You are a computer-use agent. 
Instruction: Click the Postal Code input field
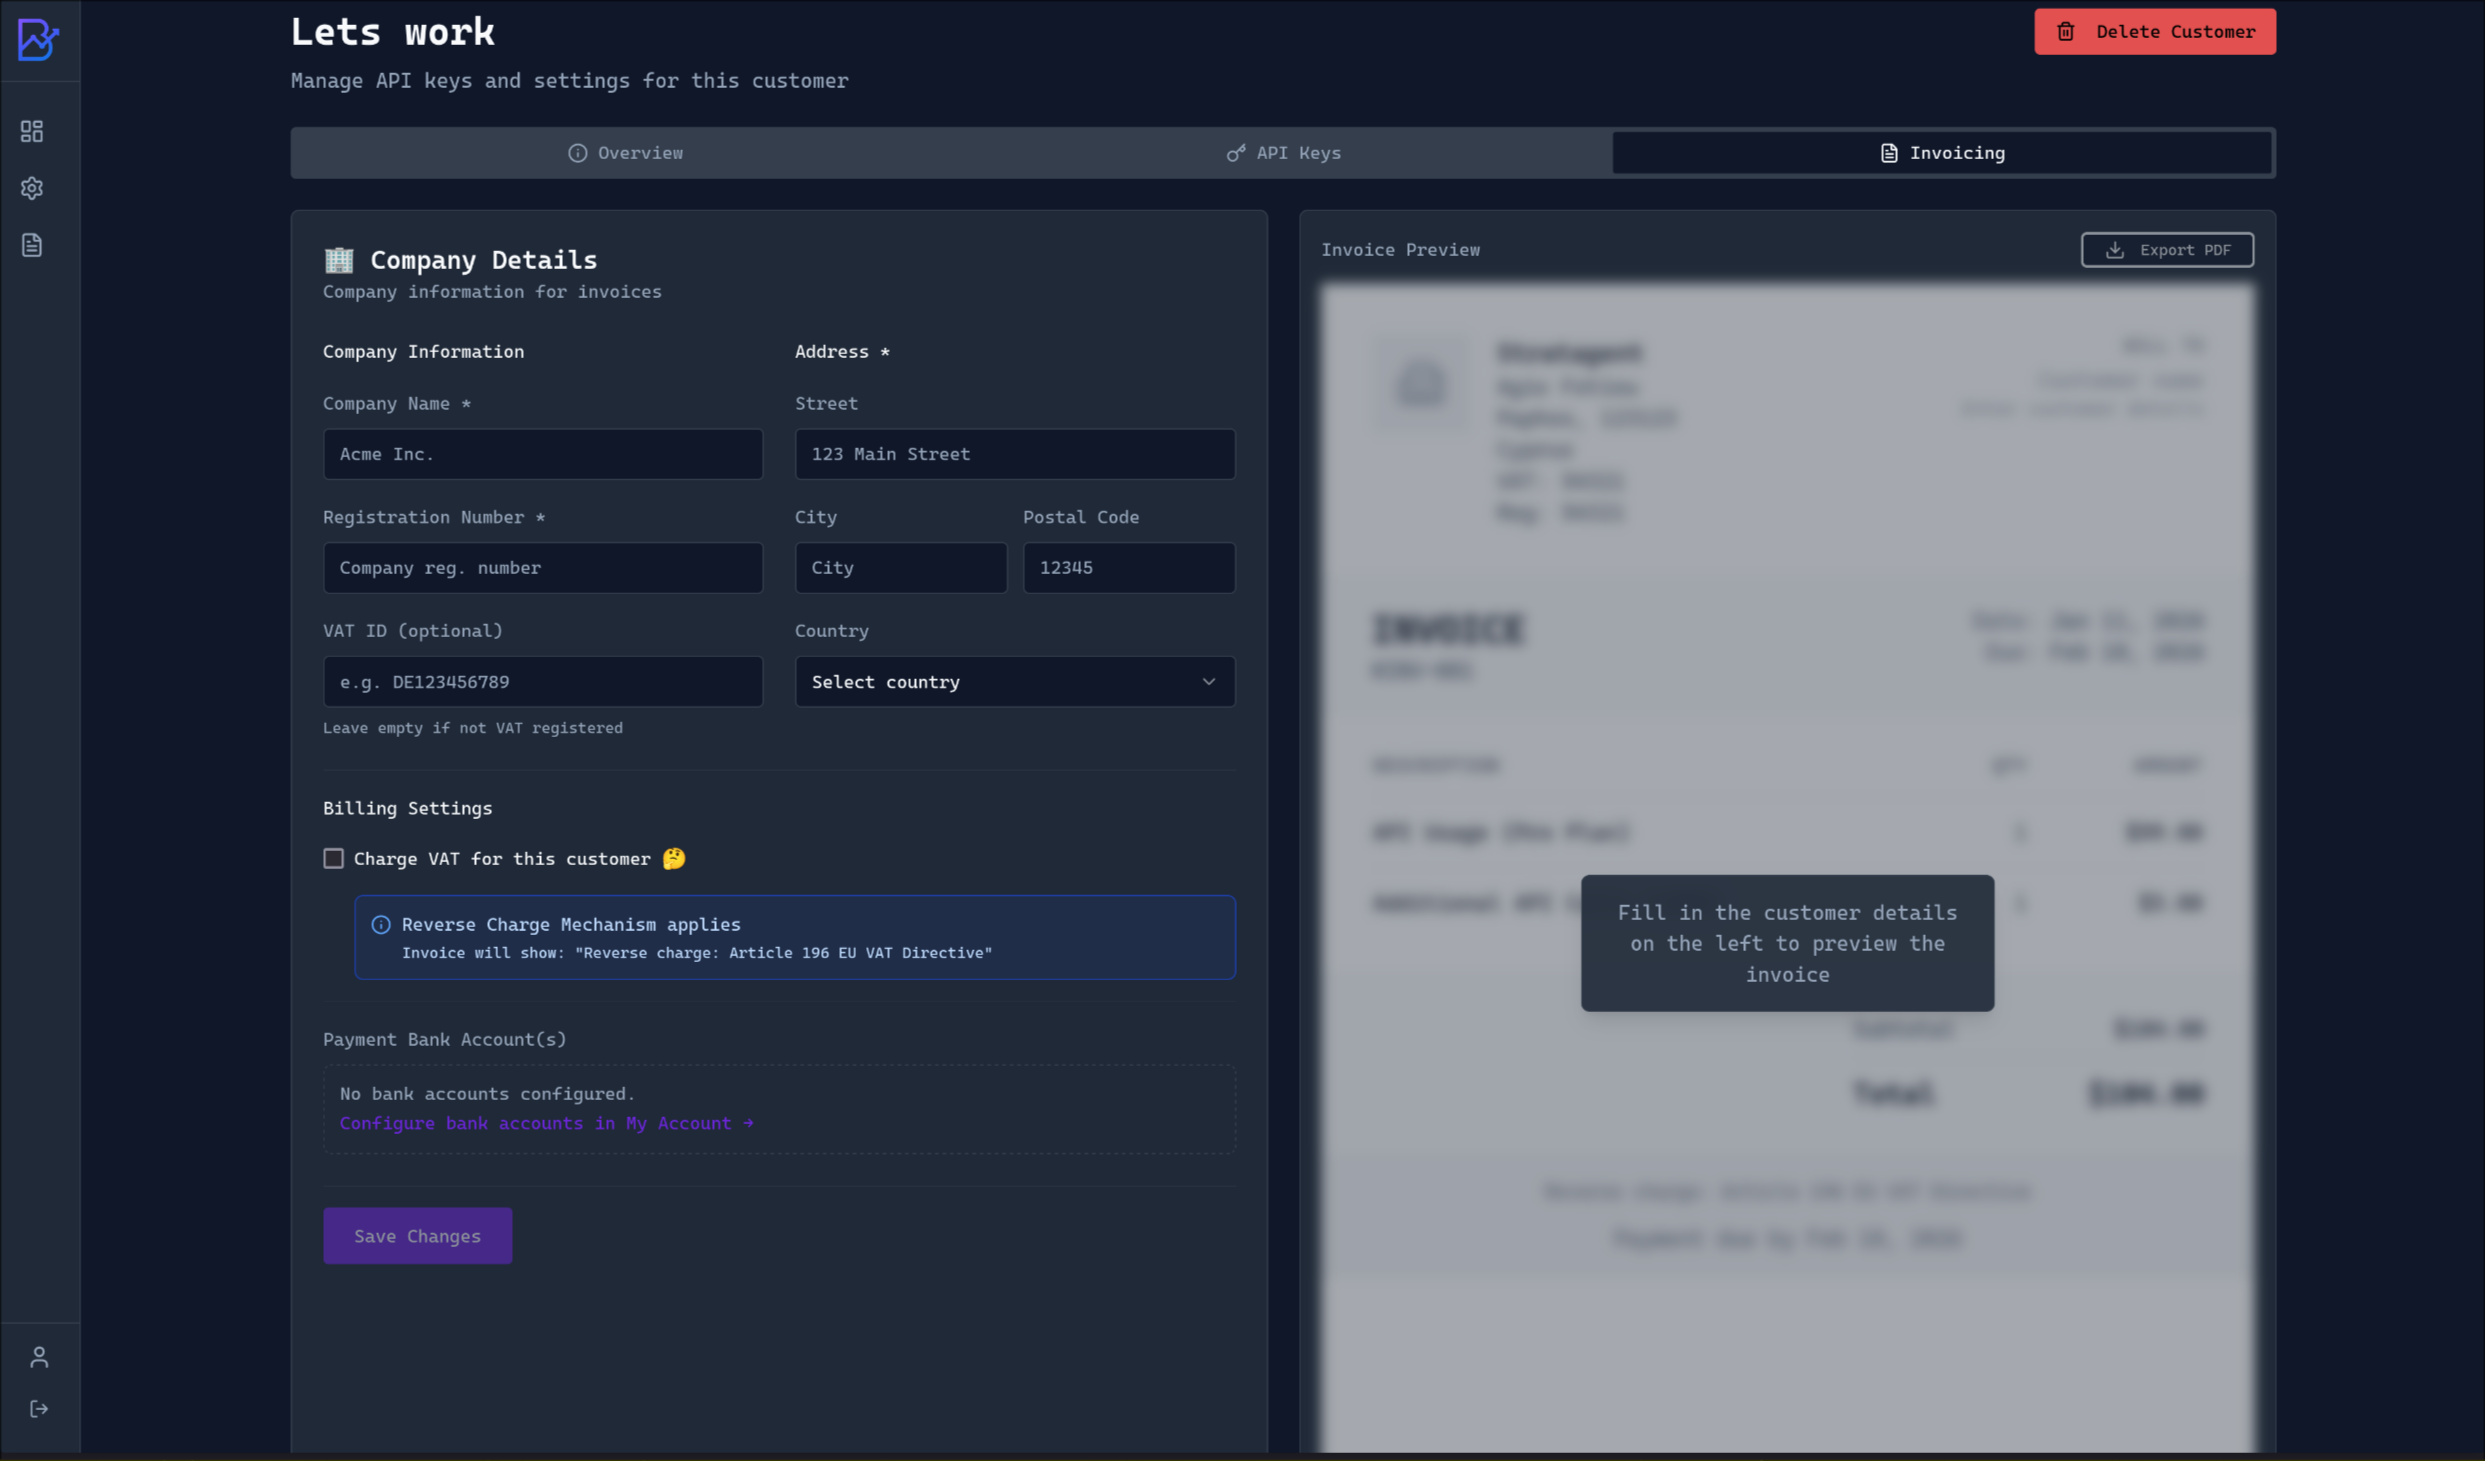click(x=1128, y=567)
